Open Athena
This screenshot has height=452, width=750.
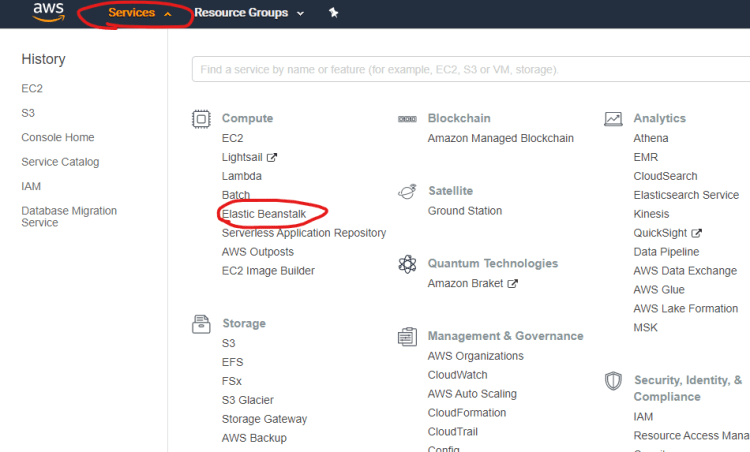651,138
